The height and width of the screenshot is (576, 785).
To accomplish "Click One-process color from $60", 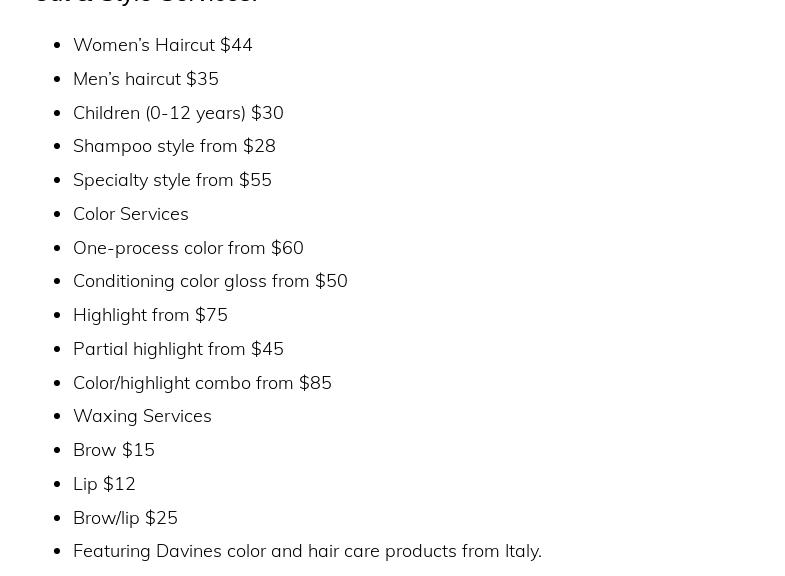I will tap(188, 247).
